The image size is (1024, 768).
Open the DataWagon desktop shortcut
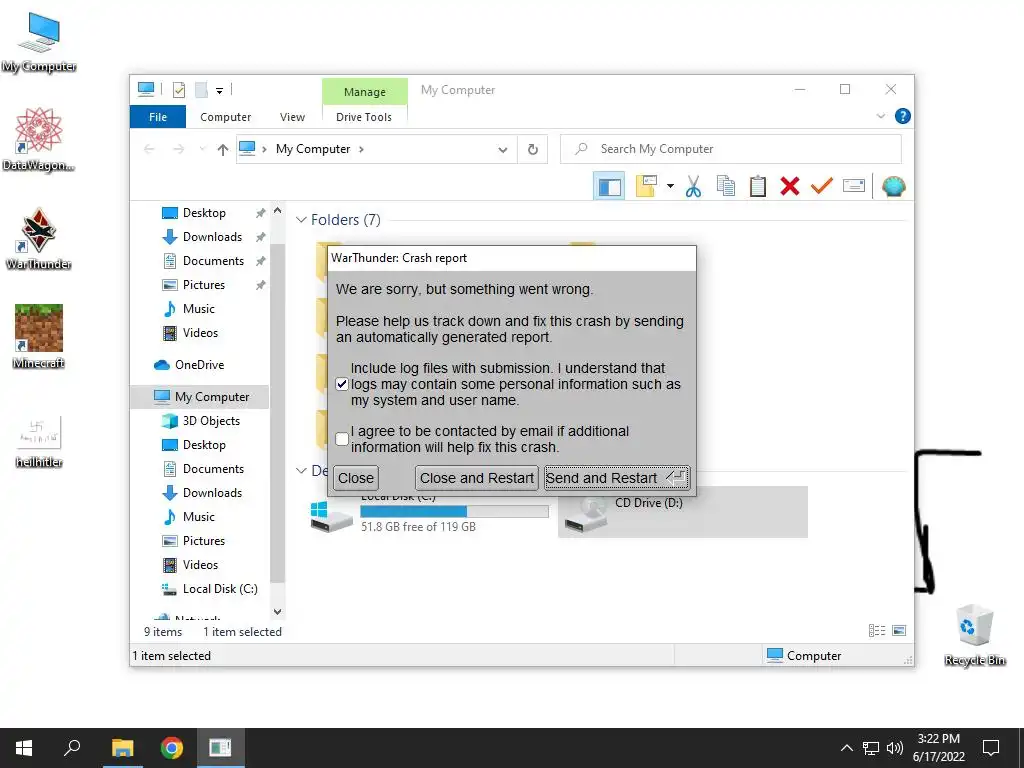[x=39, y=139]
